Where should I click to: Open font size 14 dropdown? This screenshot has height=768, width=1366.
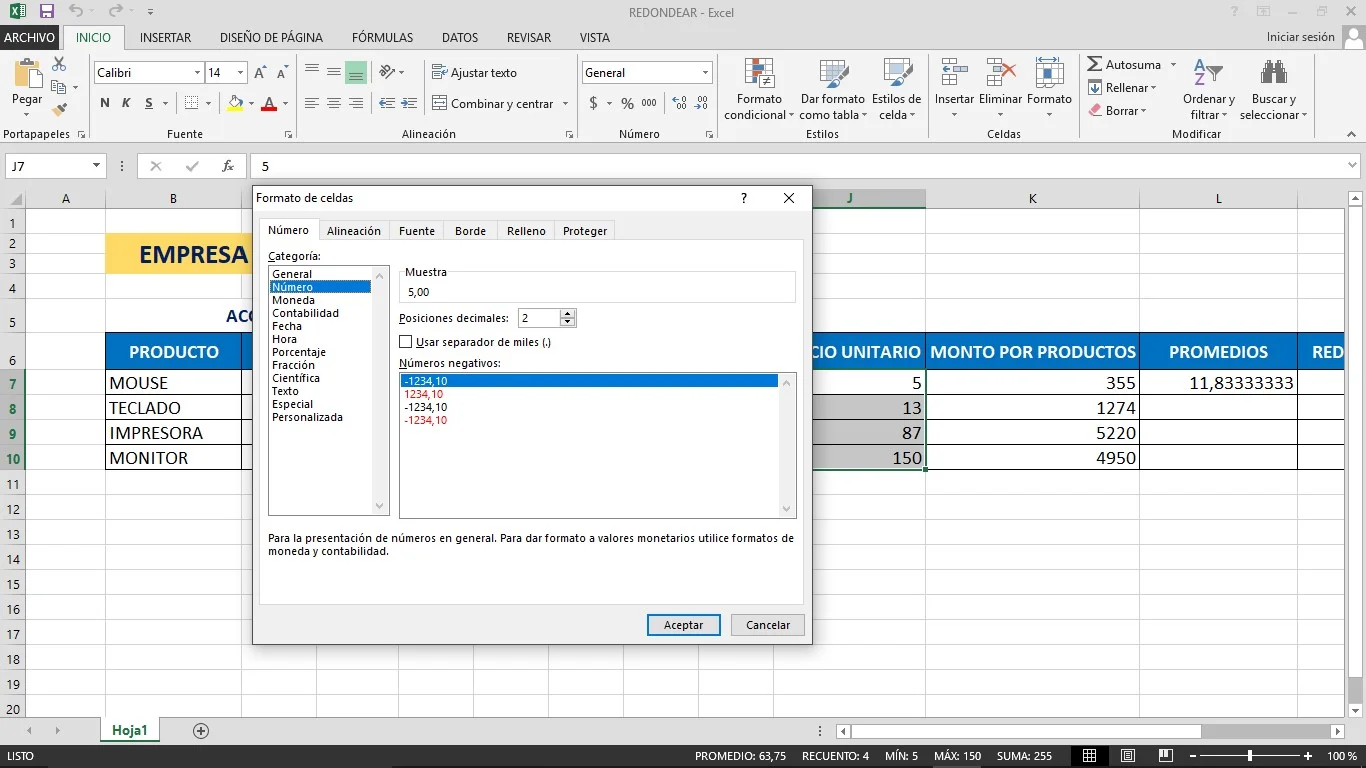coord(241,73)
